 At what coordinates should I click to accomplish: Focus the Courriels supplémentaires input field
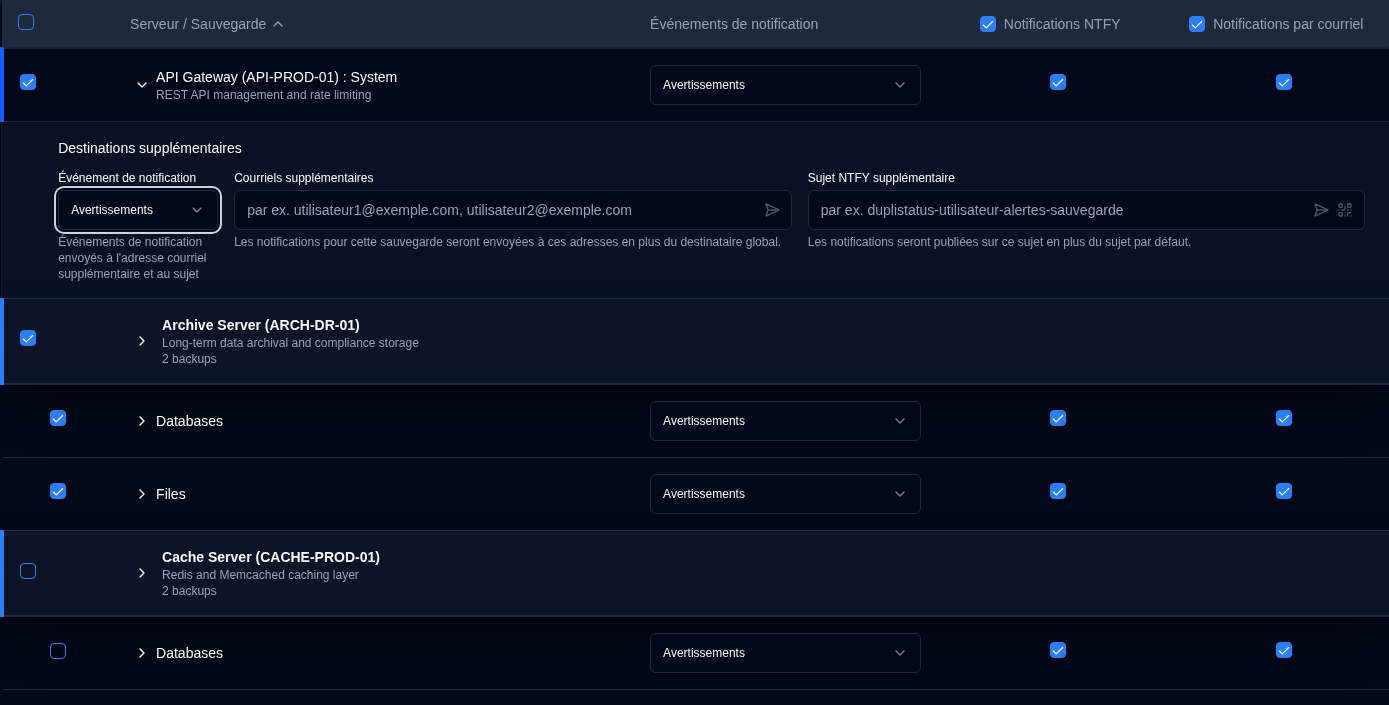(x=512, y=210)
